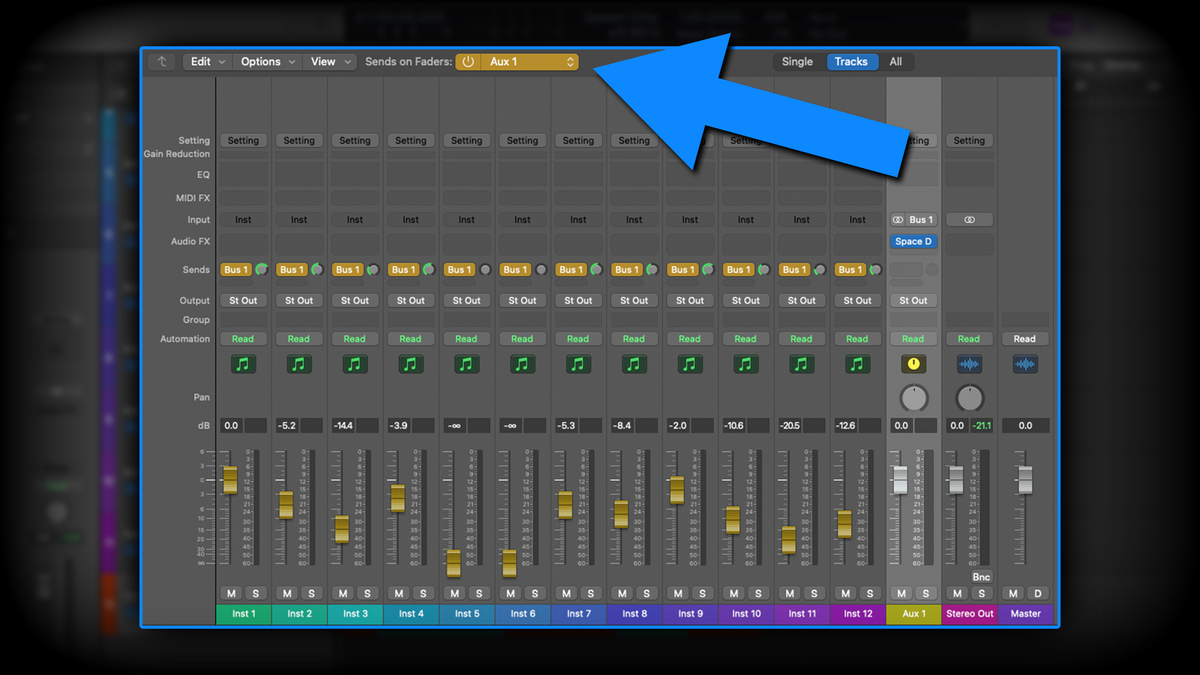Viewport: 1200px width, 675px height.
Task: Open the Options menu
Action: click(x=266, y=61)
